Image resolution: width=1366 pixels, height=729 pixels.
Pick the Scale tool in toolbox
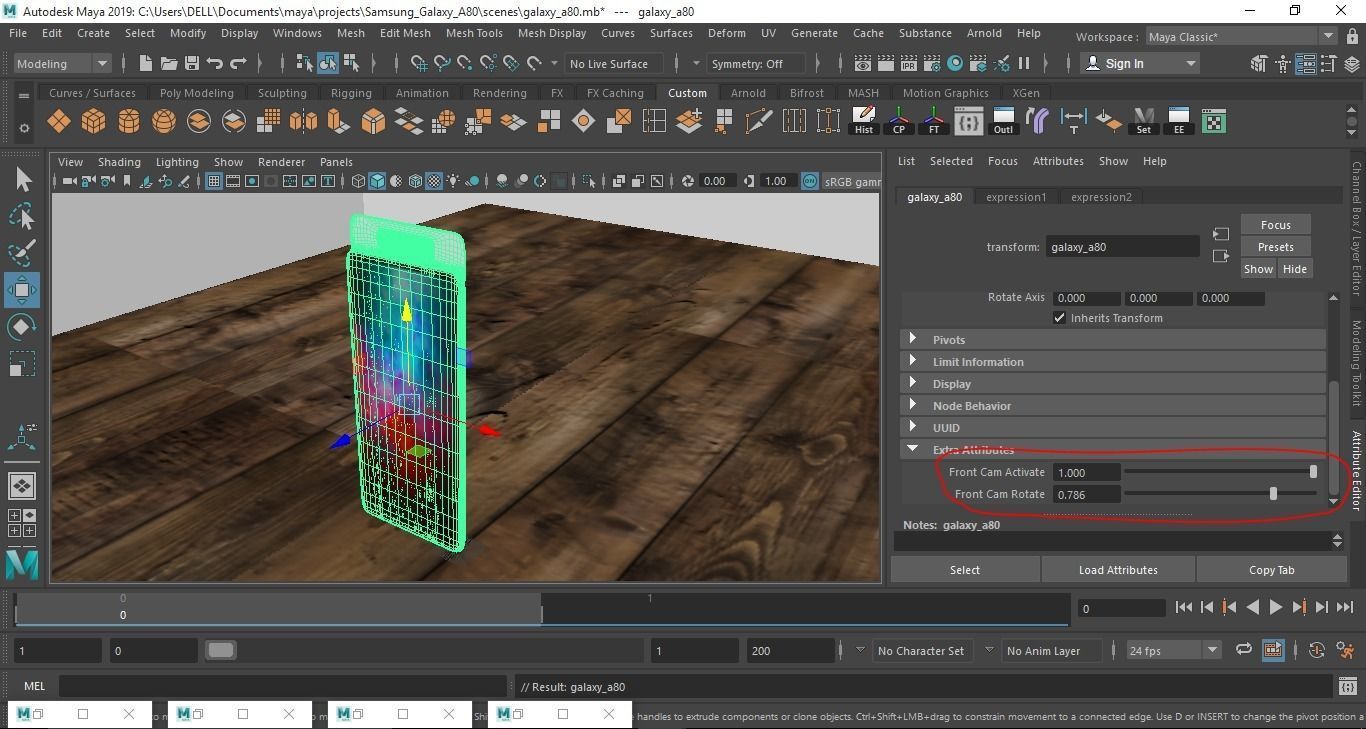pos(22,363)
